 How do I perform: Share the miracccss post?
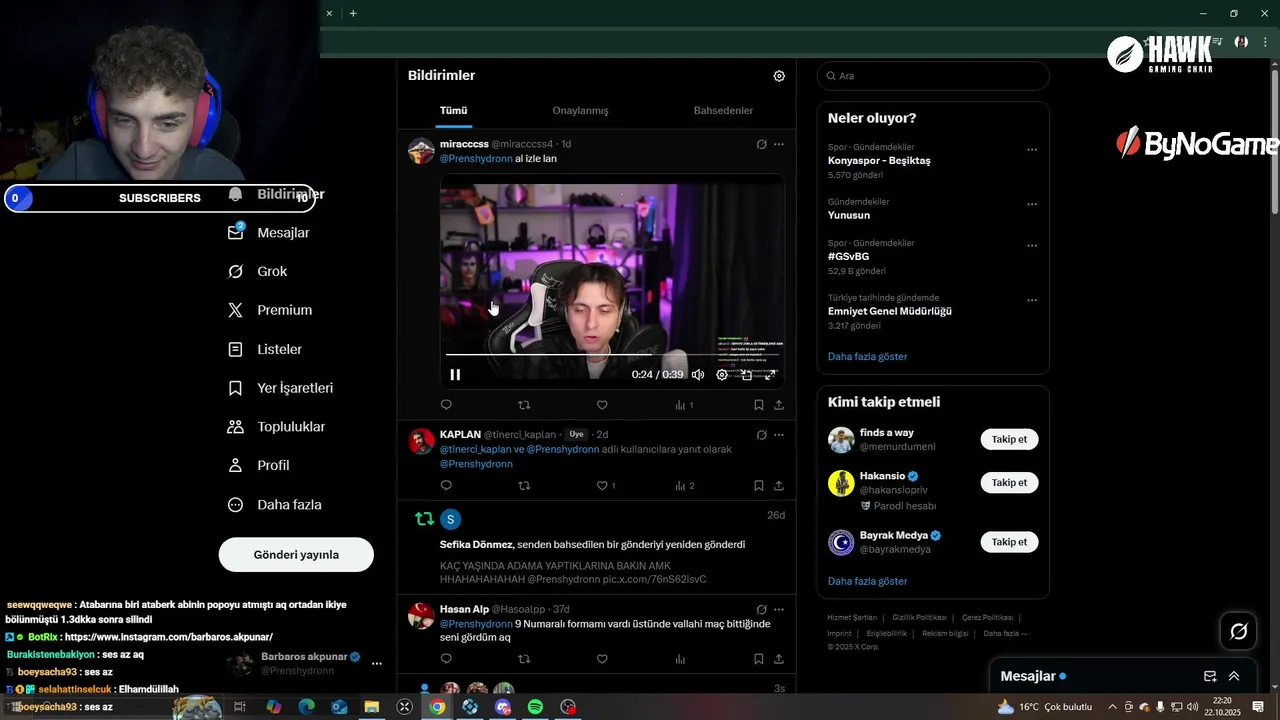[x=778, y=405]
